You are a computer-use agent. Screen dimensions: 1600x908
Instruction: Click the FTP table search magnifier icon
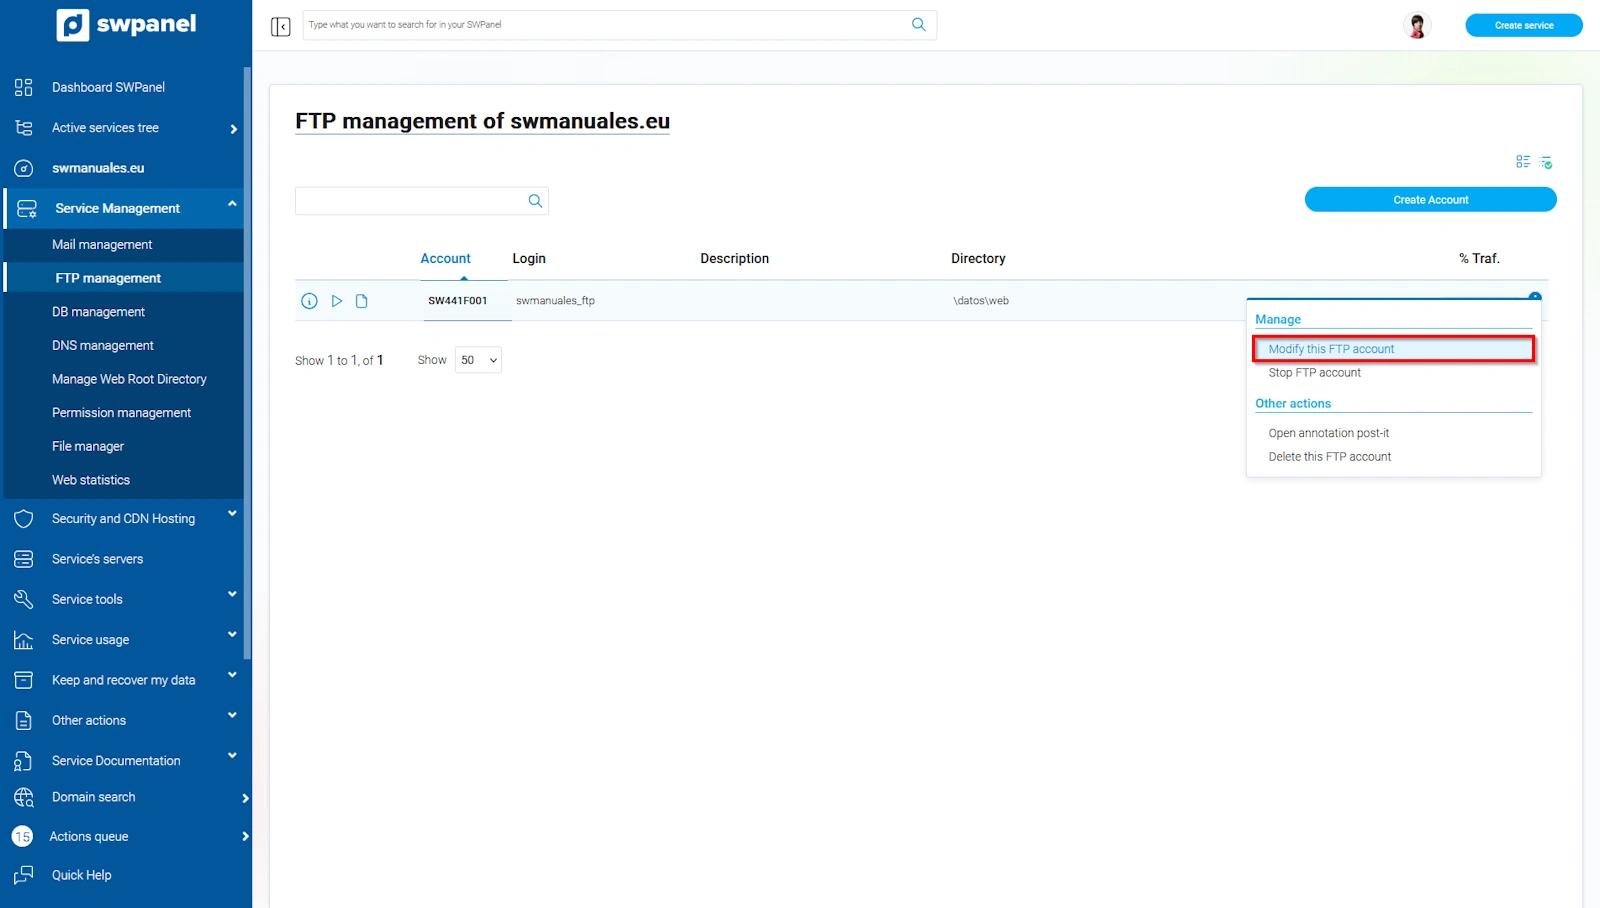[535, 201]
